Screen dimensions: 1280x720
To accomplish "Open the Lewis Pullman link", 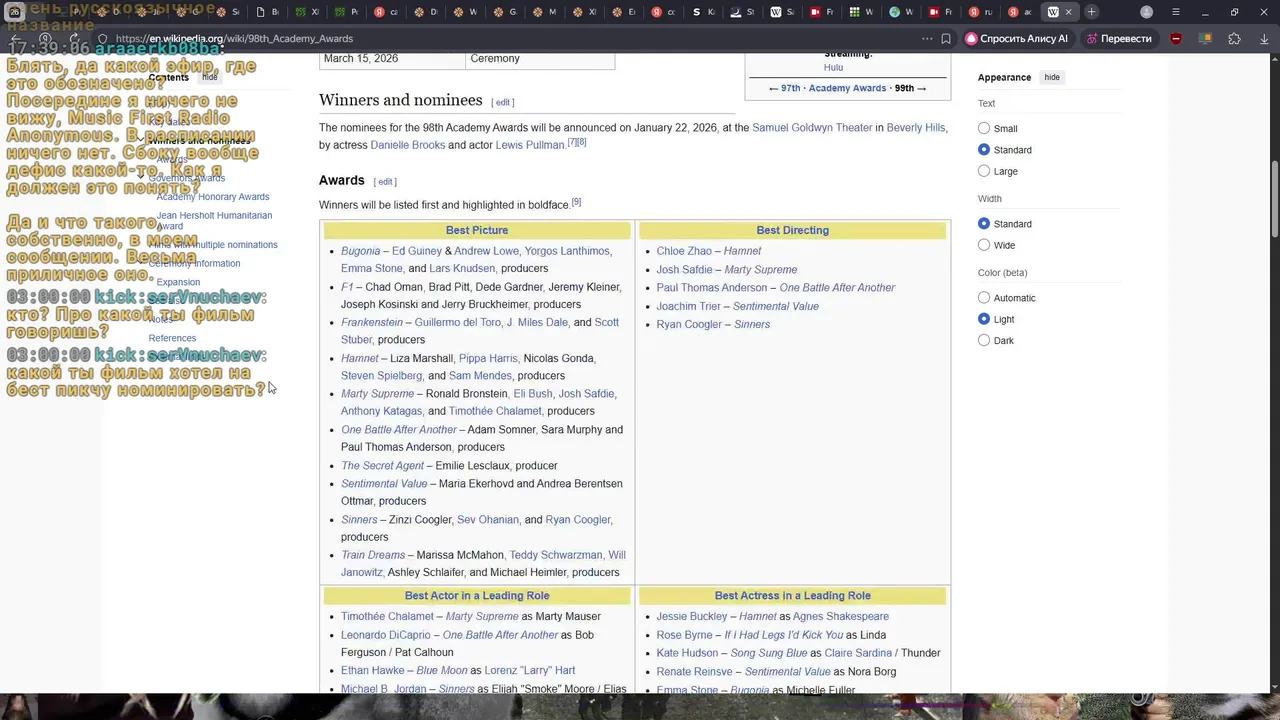I will point(530,145).
